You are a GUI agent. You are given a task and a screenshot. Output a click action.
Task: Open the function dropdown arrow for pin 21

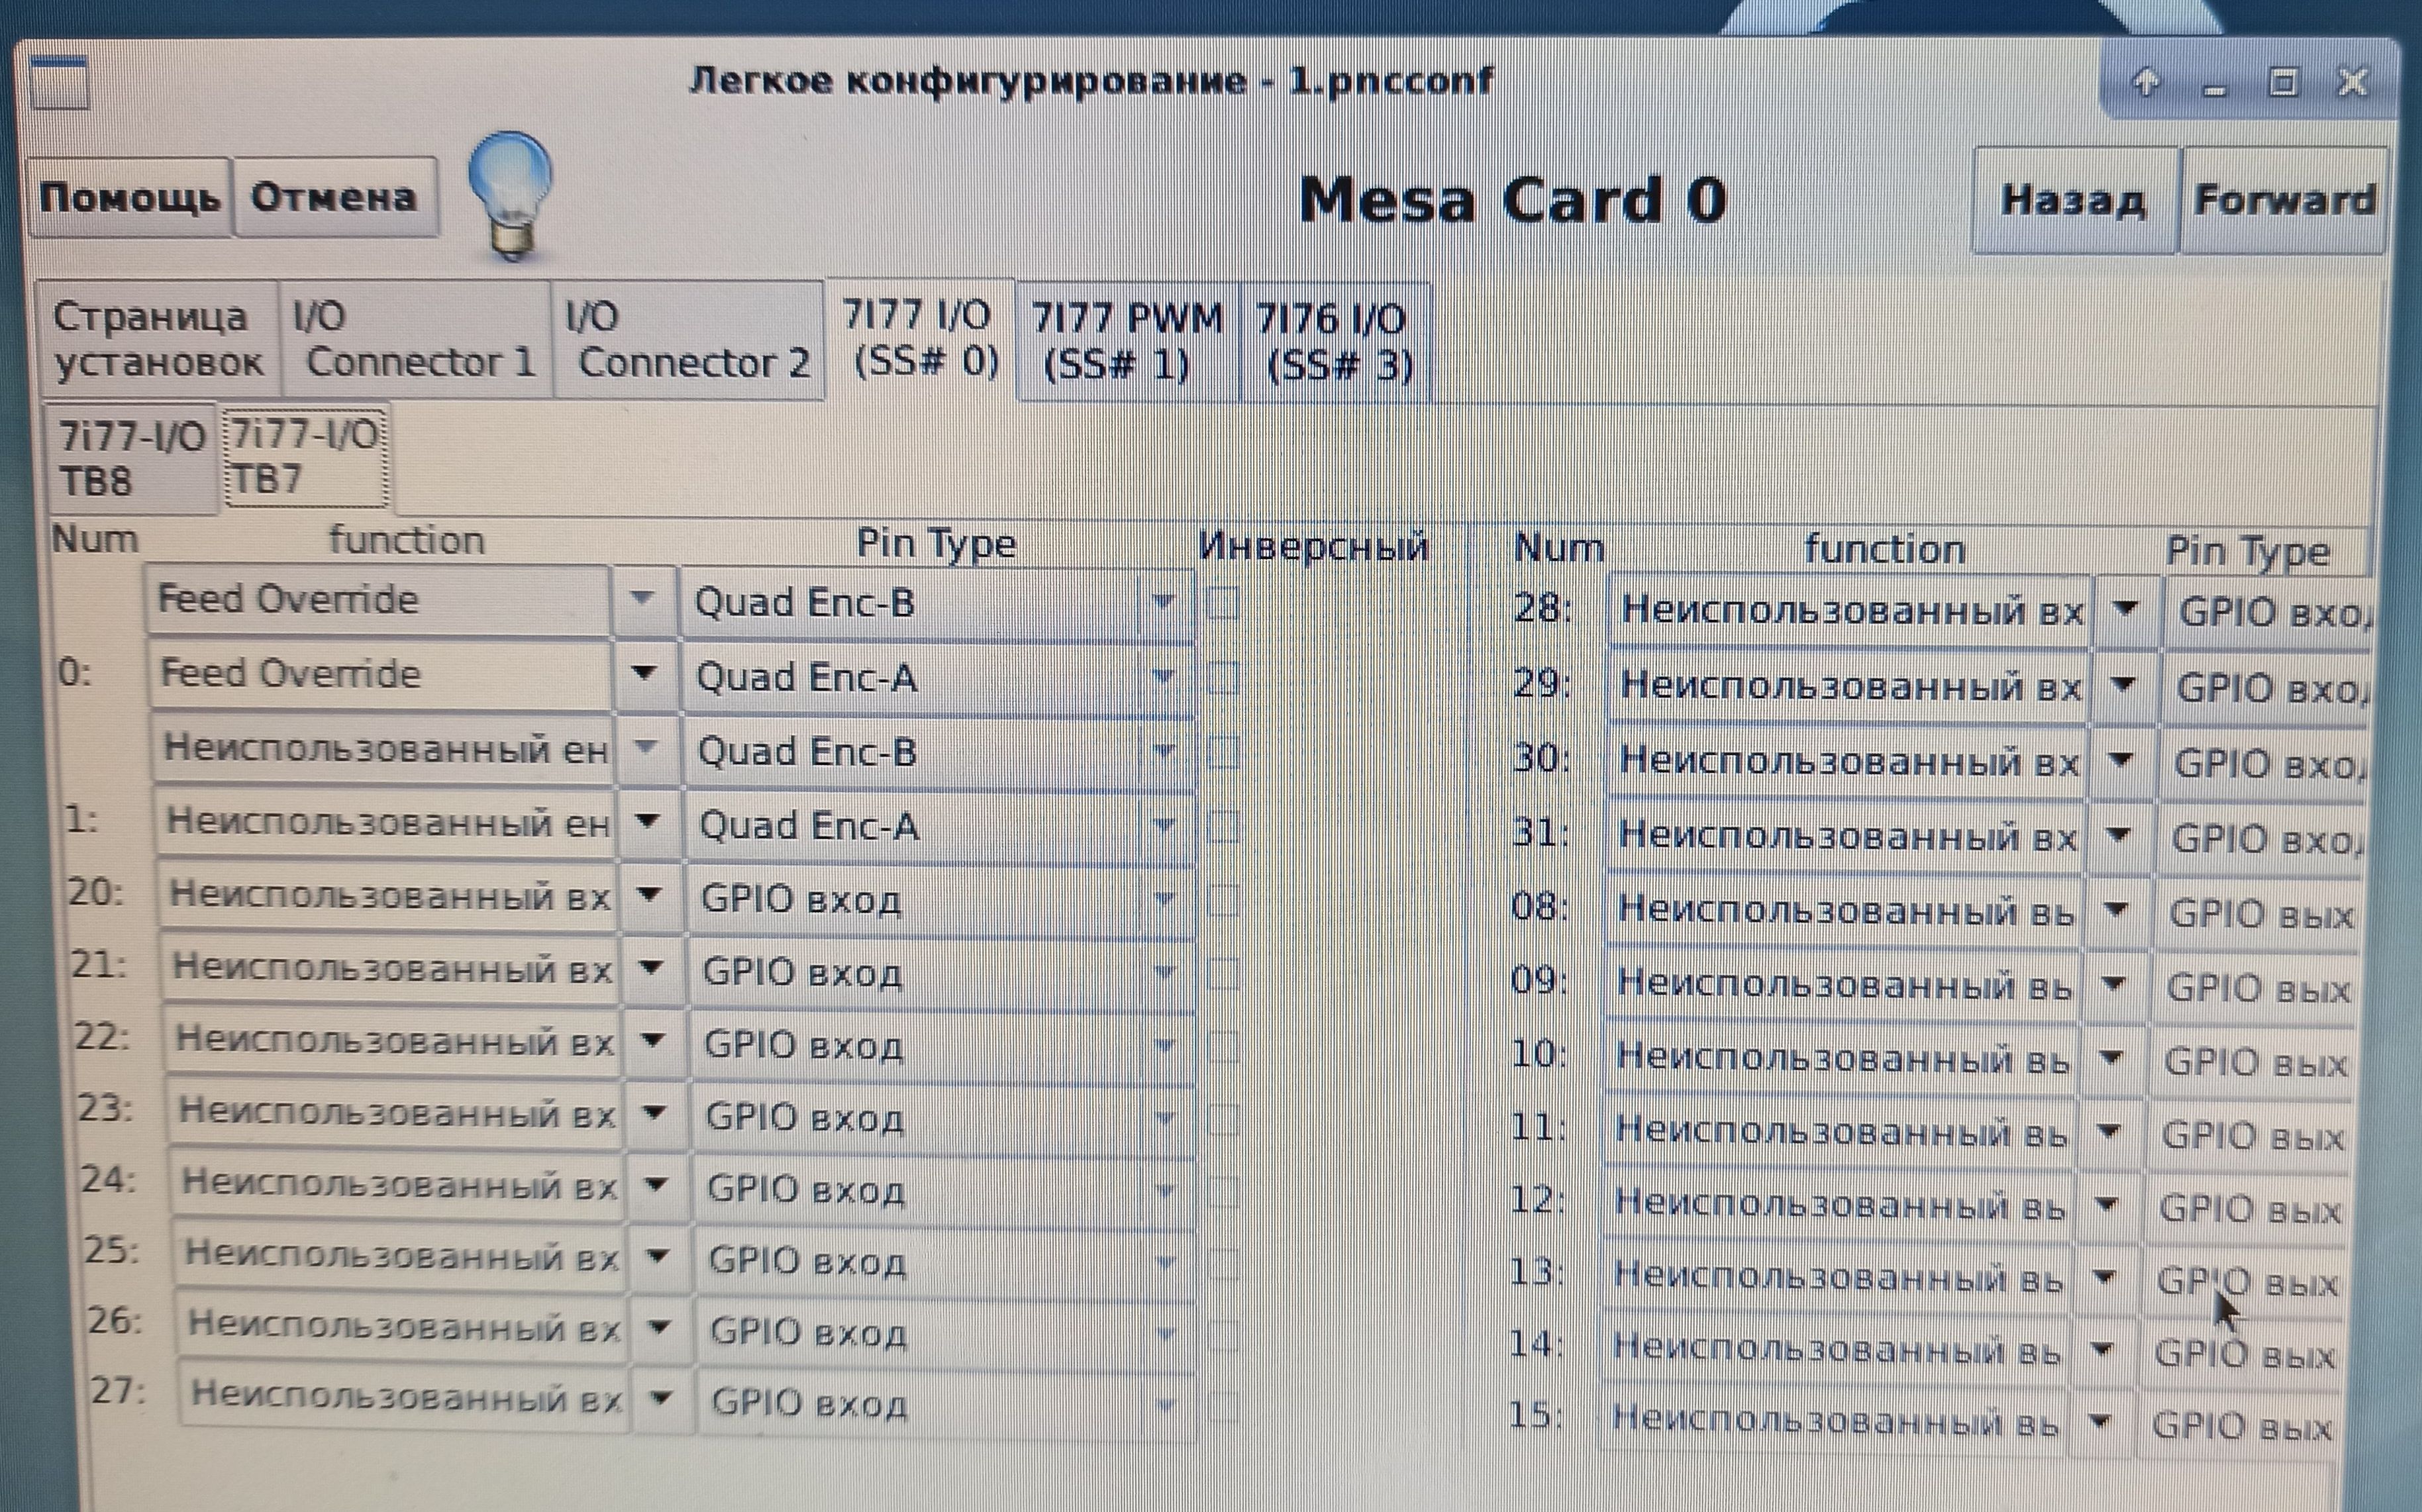651,968
